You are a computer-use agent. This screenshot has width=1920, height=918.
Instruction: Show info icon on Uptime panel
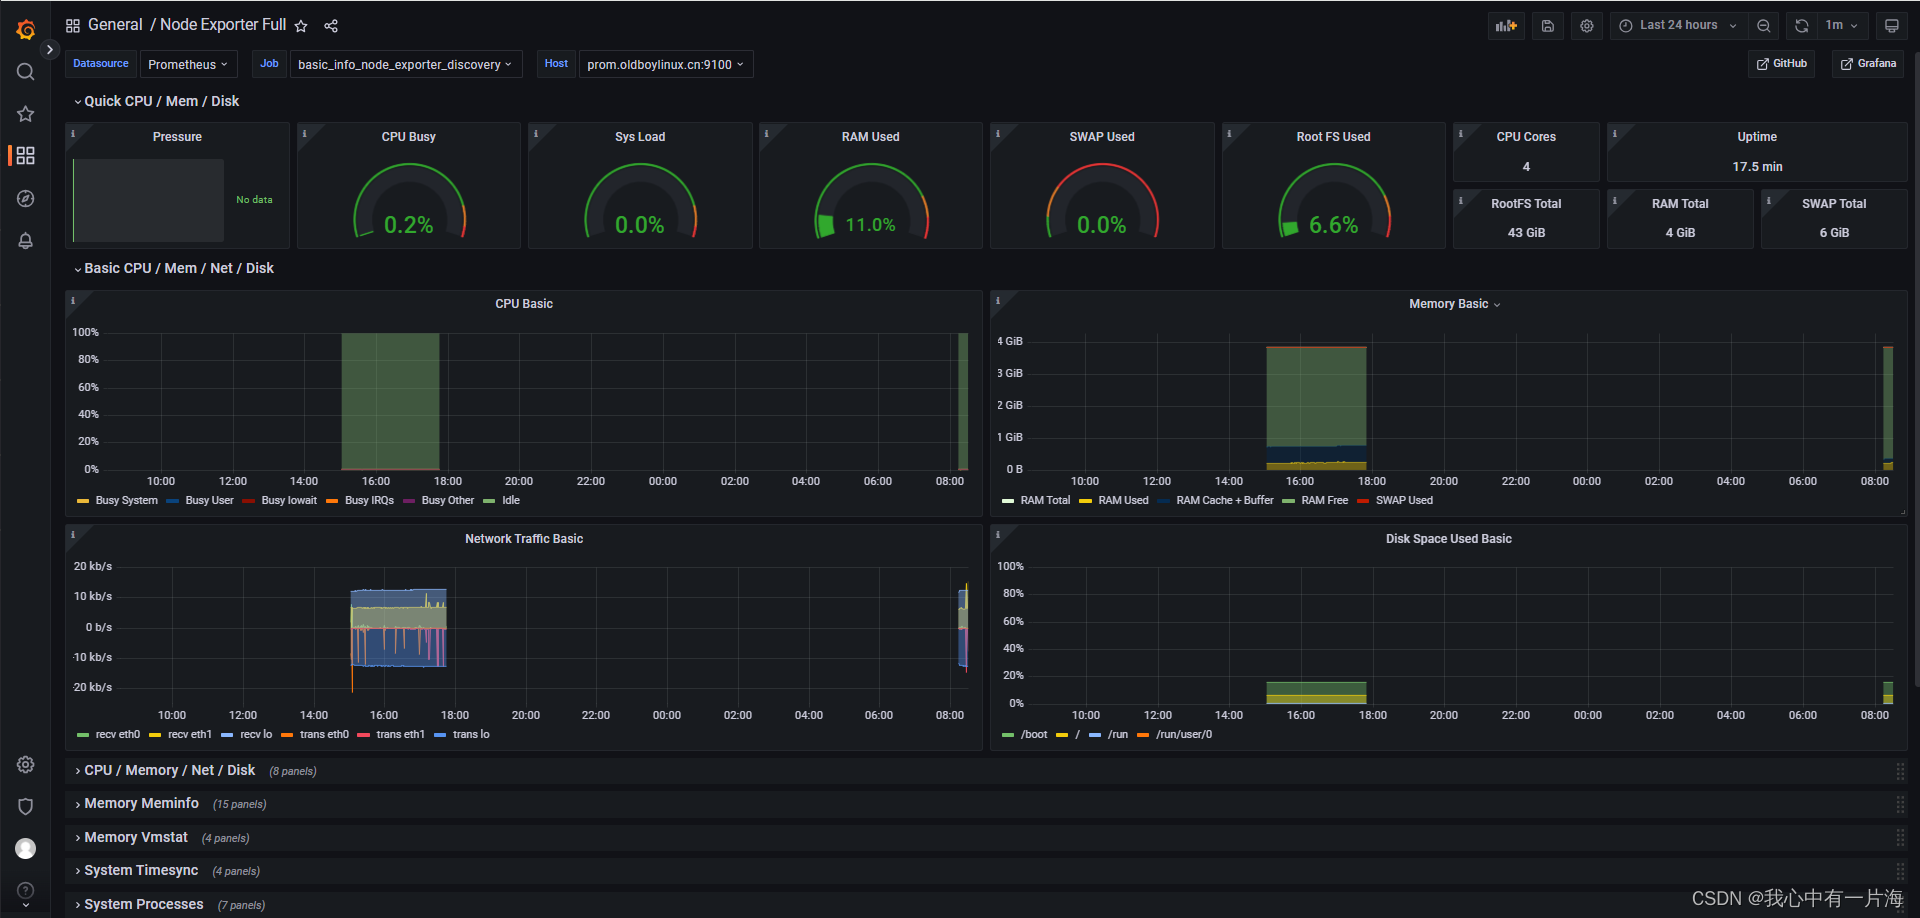(x=1614, y=133)
